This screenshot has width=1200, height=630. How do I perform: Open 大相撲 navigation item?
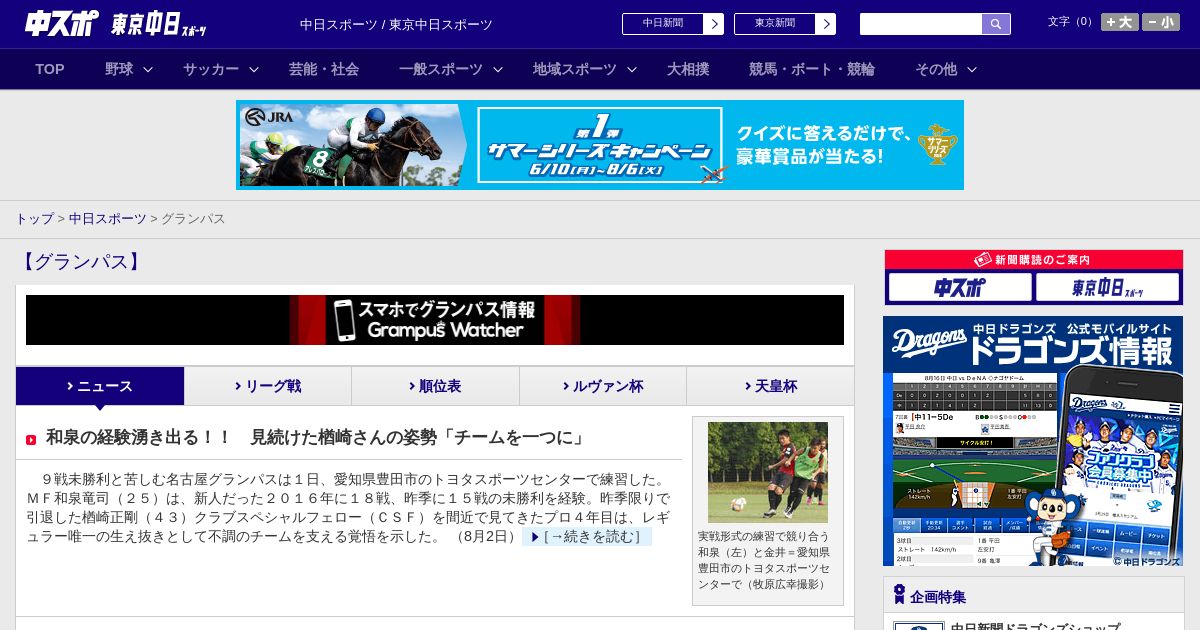coord(688,69)
